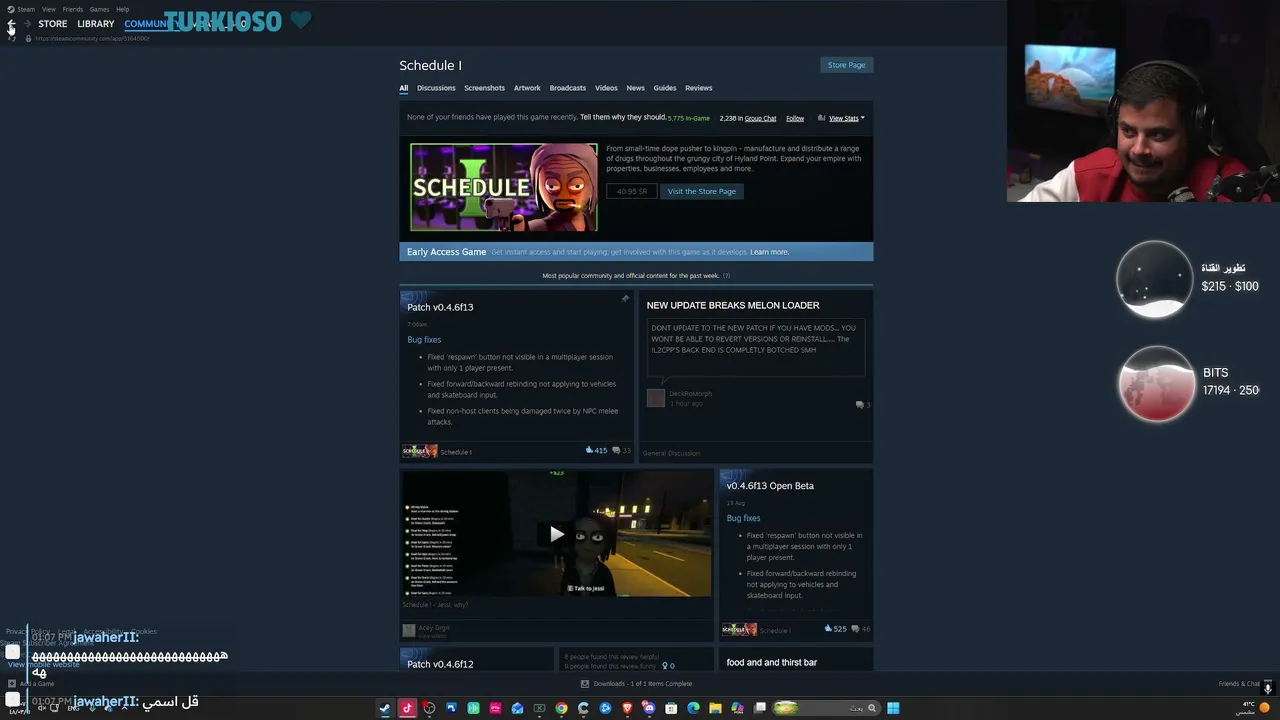Go to the COMMUNITY section
This screenshot has width=1280, height=720.
[150, 24]
